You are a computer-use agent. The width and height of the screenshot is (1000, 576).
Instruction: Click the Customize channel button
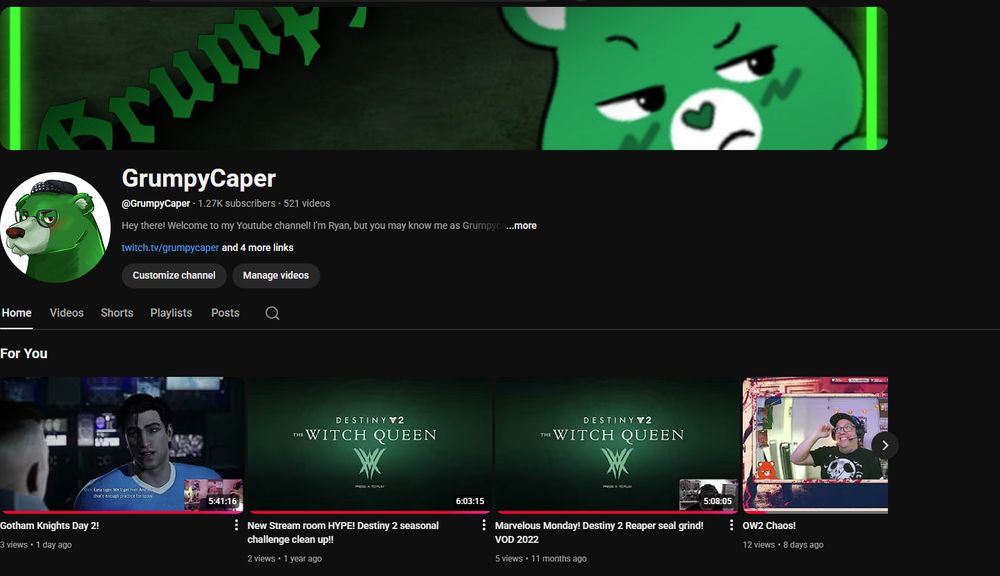click(x=174, y=276)
